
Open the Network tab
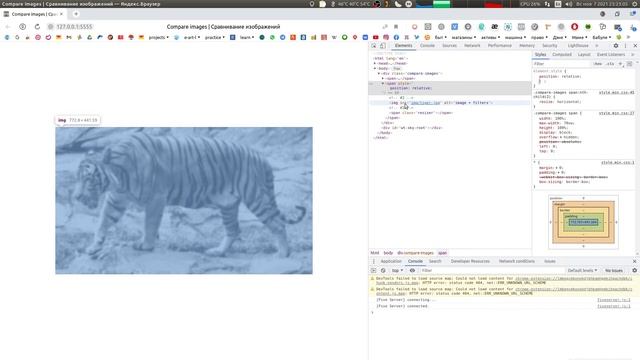coord(472,46)
